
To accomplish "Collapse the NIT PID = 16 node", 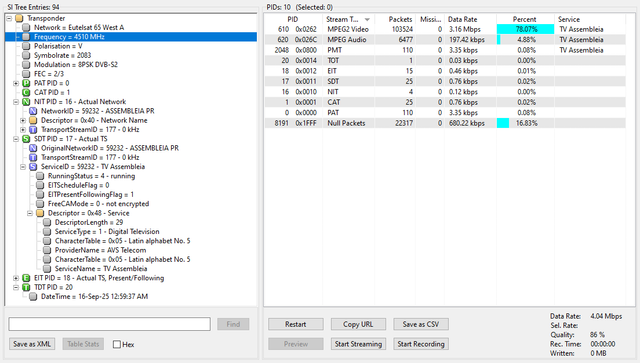I will click(16, 102).
